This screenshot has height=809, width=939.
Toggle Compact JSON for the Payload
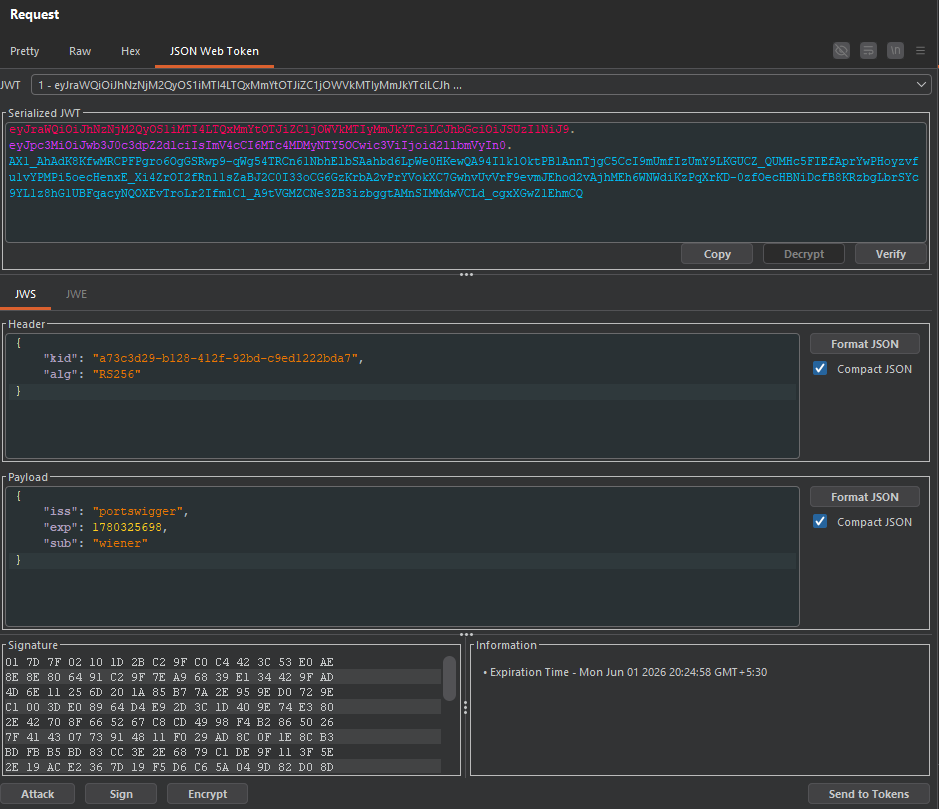pyautogui.click(x=820, y=522)
